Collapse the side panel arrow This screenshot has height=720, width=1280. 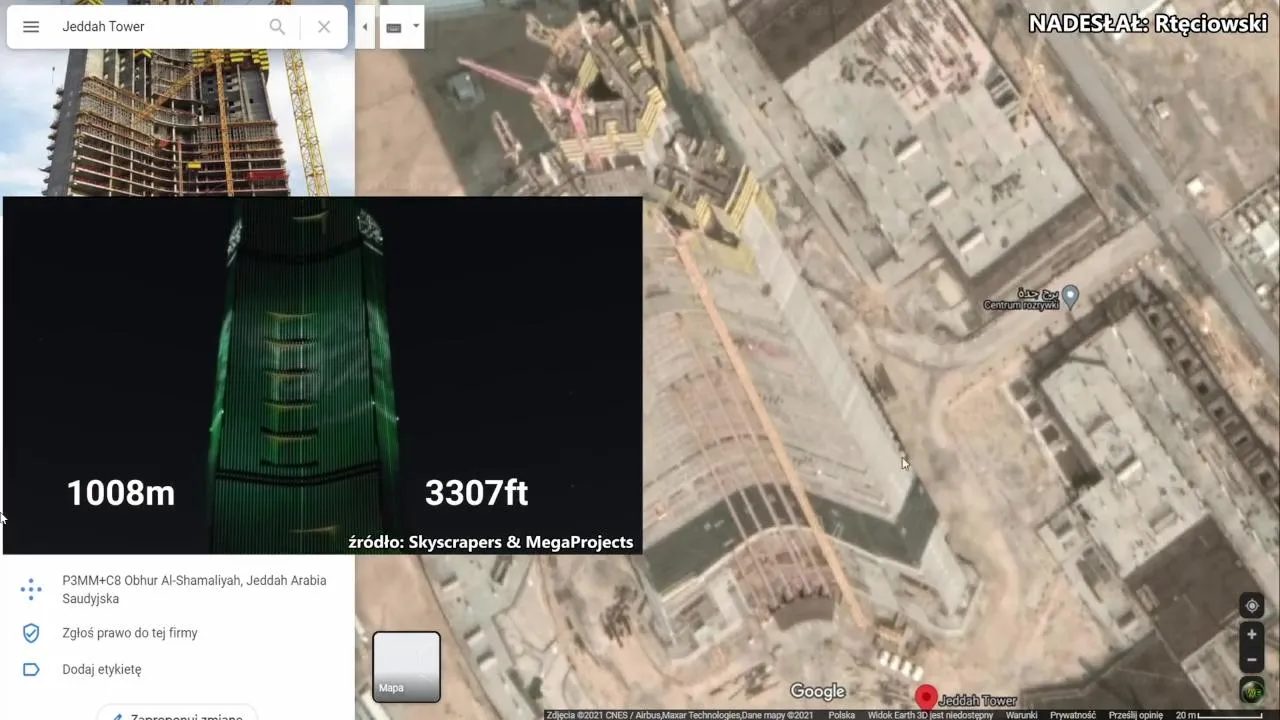[x=365, y=28]
